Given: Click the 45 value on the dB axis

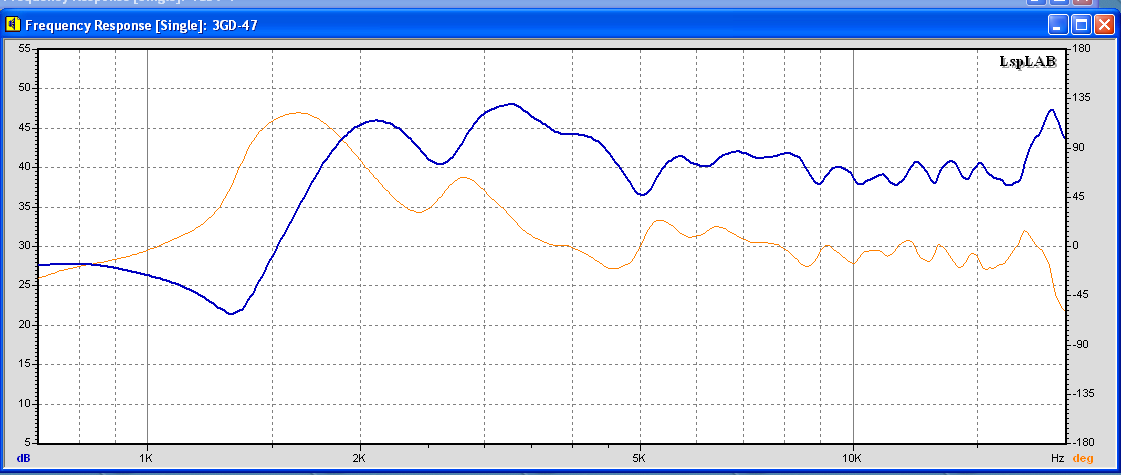Looking at the screenshot, I should pos(24,128).
